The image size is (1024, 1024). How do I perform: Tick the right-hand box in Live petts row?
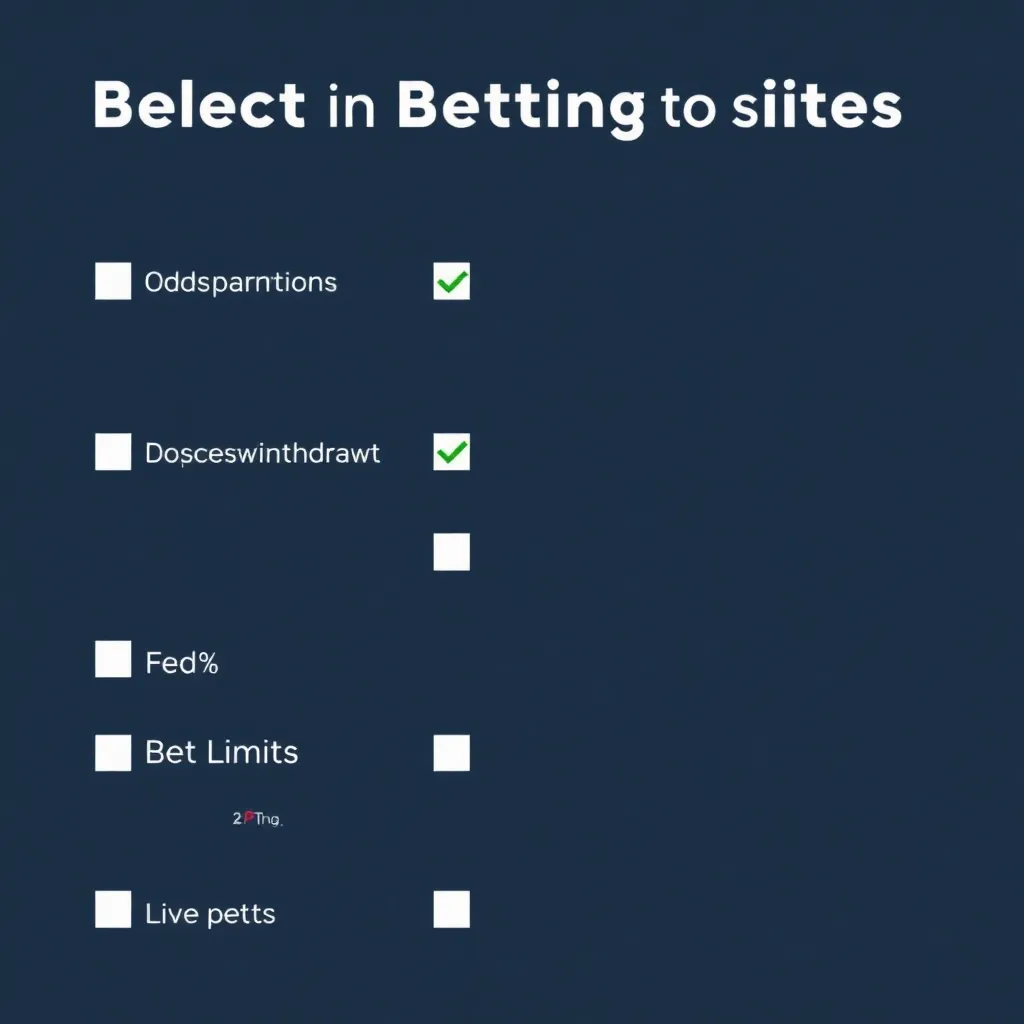pos(451,910)
